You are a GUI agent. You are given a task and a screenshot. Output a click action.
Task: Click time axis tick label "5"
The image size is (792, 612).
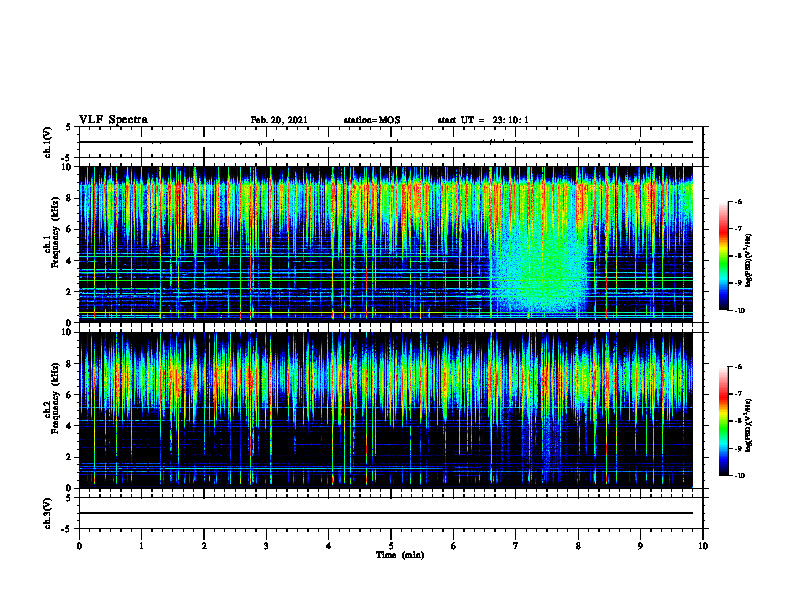(x=391, y=546)
